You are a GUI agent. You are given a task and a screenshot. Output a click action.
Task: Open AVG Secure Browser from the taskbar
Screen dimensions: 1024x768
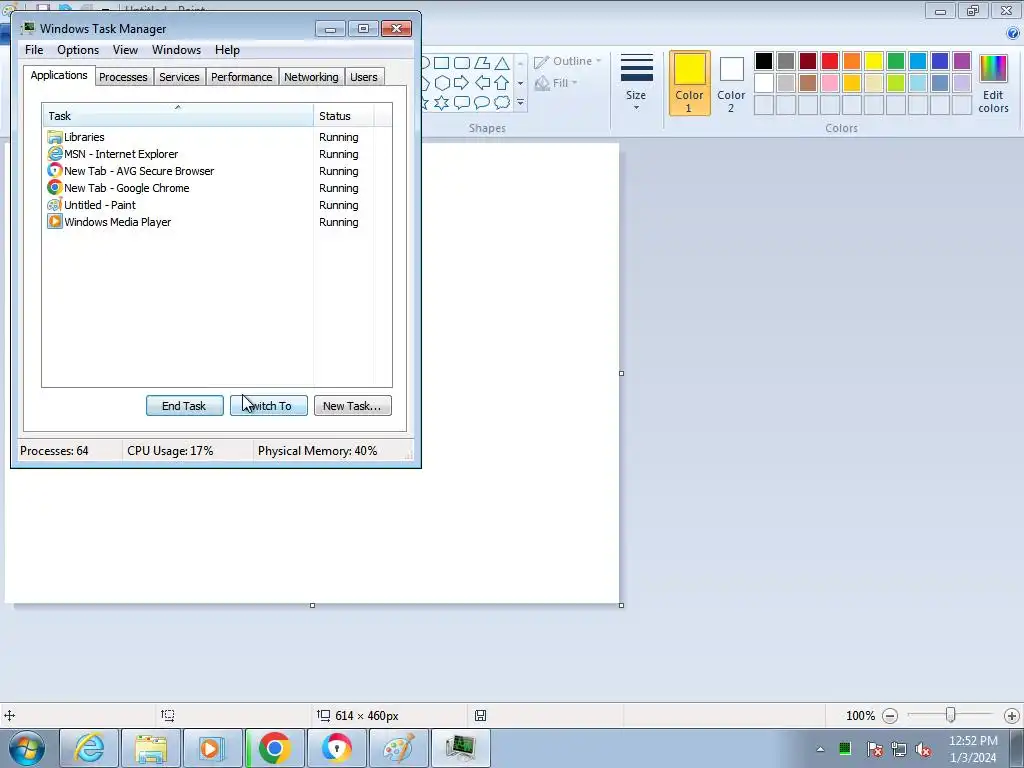point(336,748)
